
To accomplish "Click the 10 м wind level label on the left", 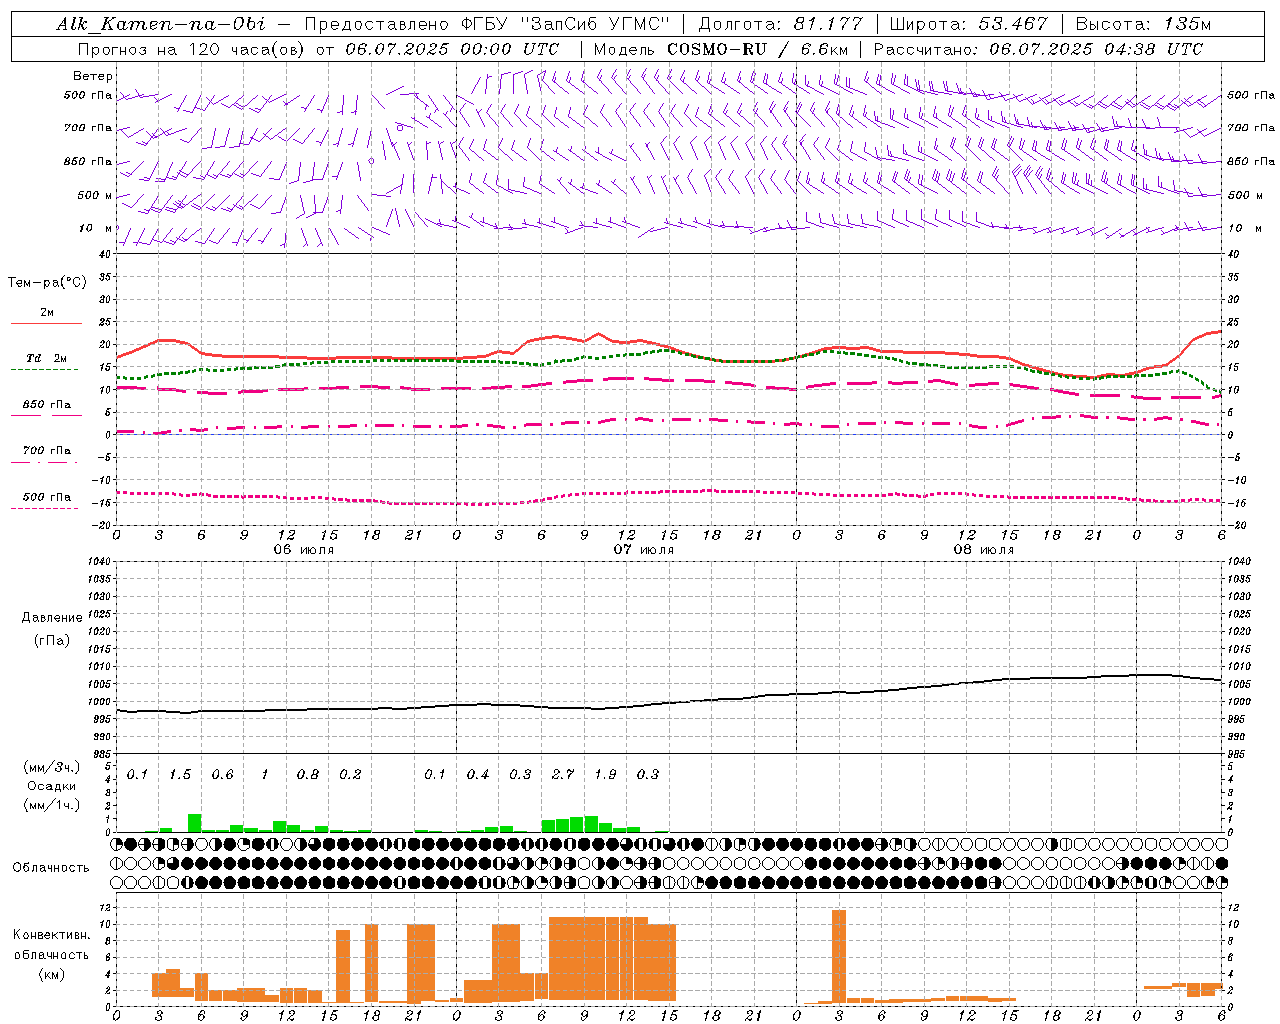I will (96, 228).
